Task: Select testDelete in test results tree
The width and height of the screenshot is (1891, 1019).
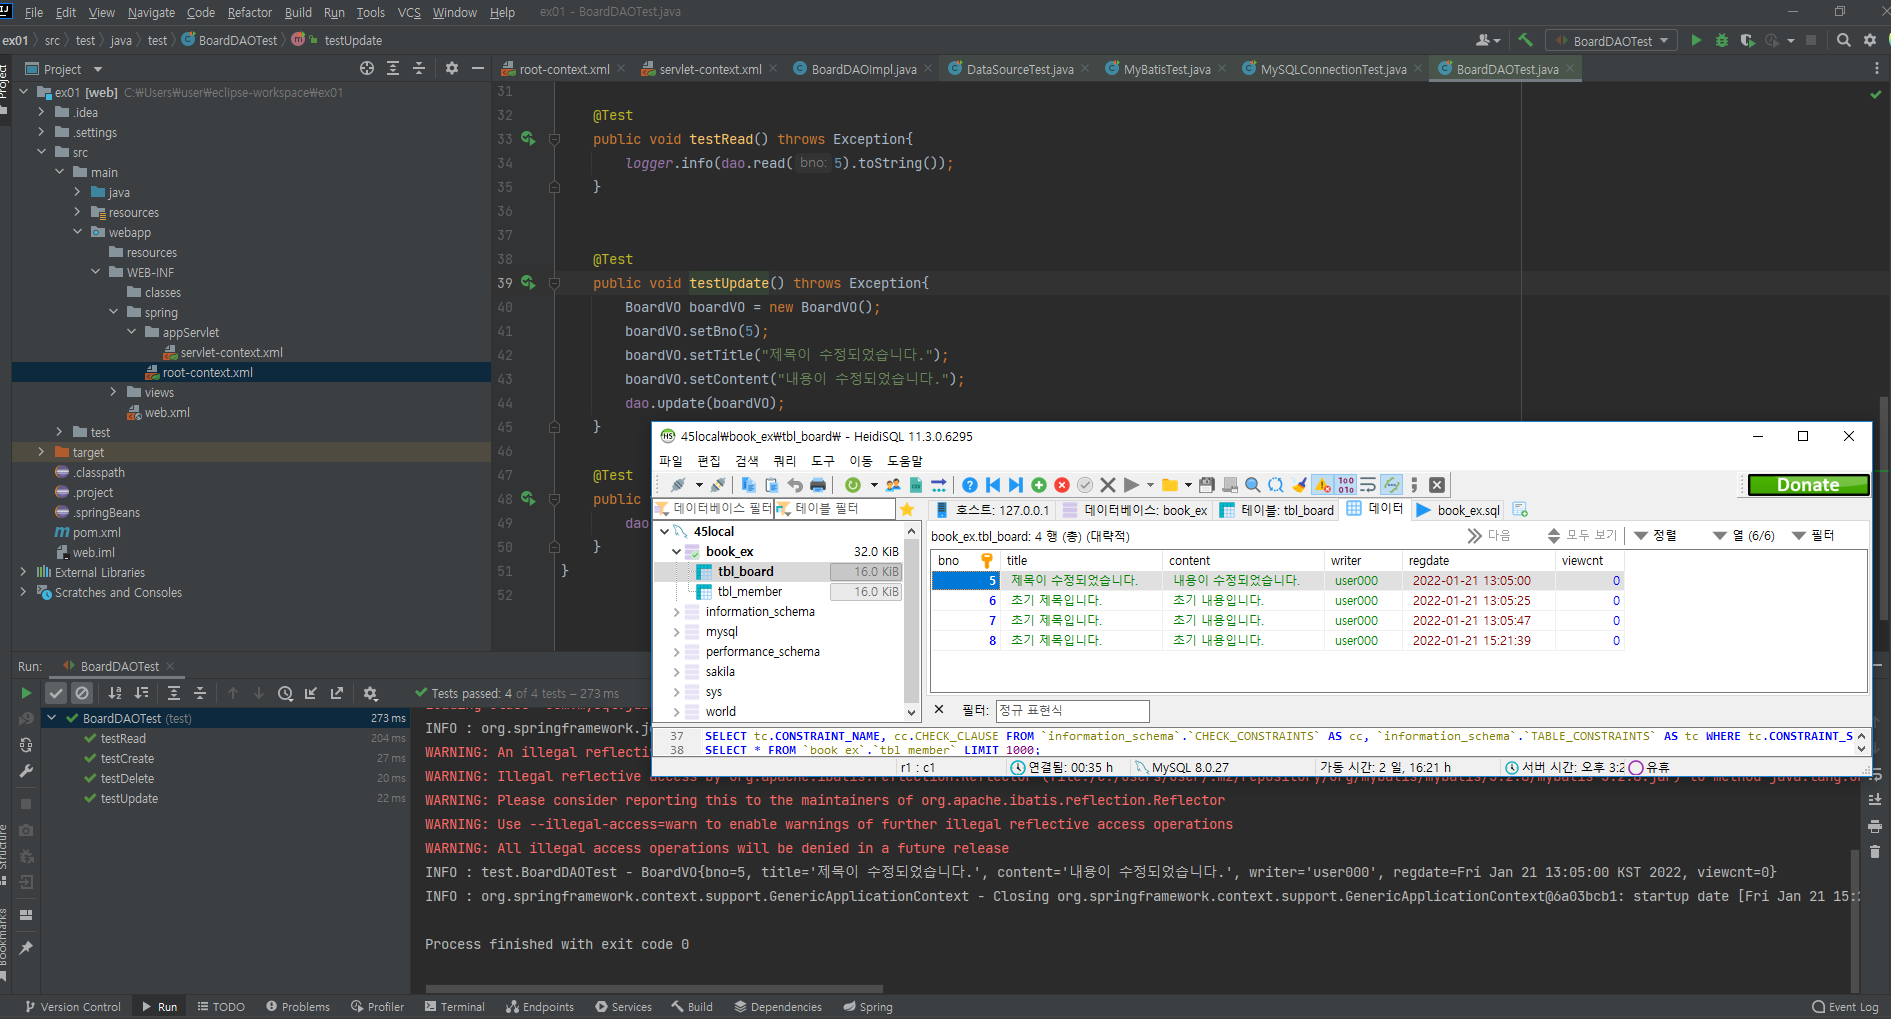Action: [x=127, y=778]
